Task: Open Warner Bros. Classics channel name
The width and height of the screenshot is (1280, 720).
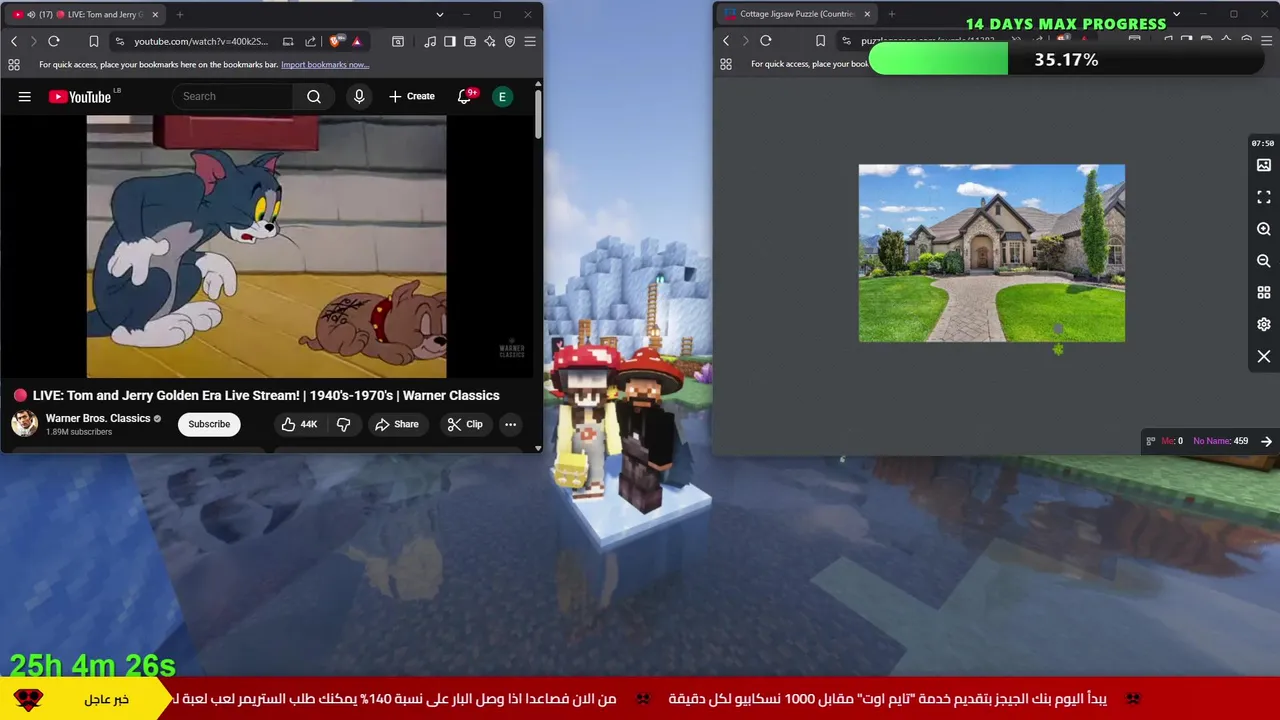Action: pos(98,418)
